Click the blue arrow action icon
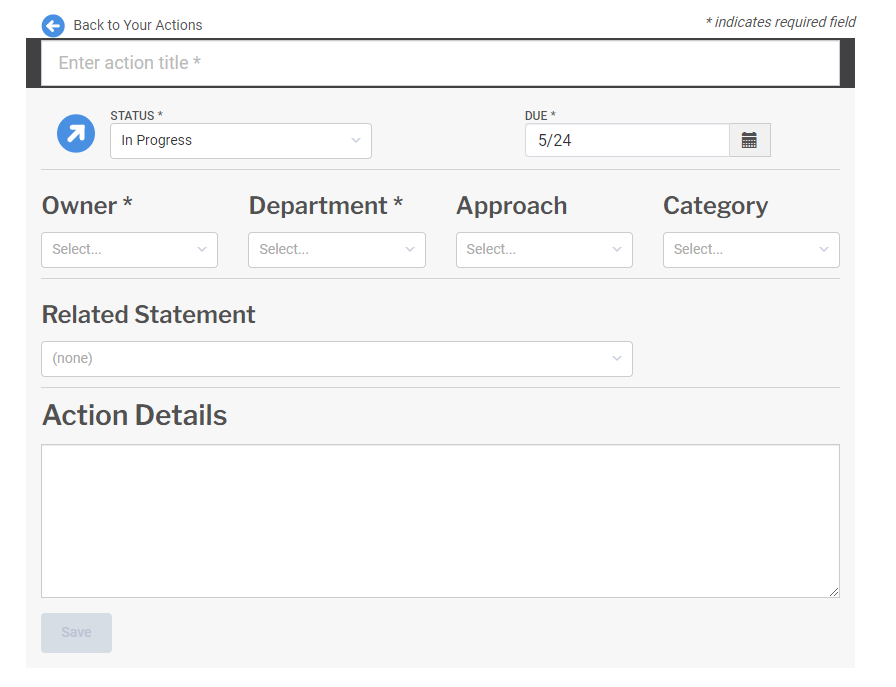 click(75, 133)
